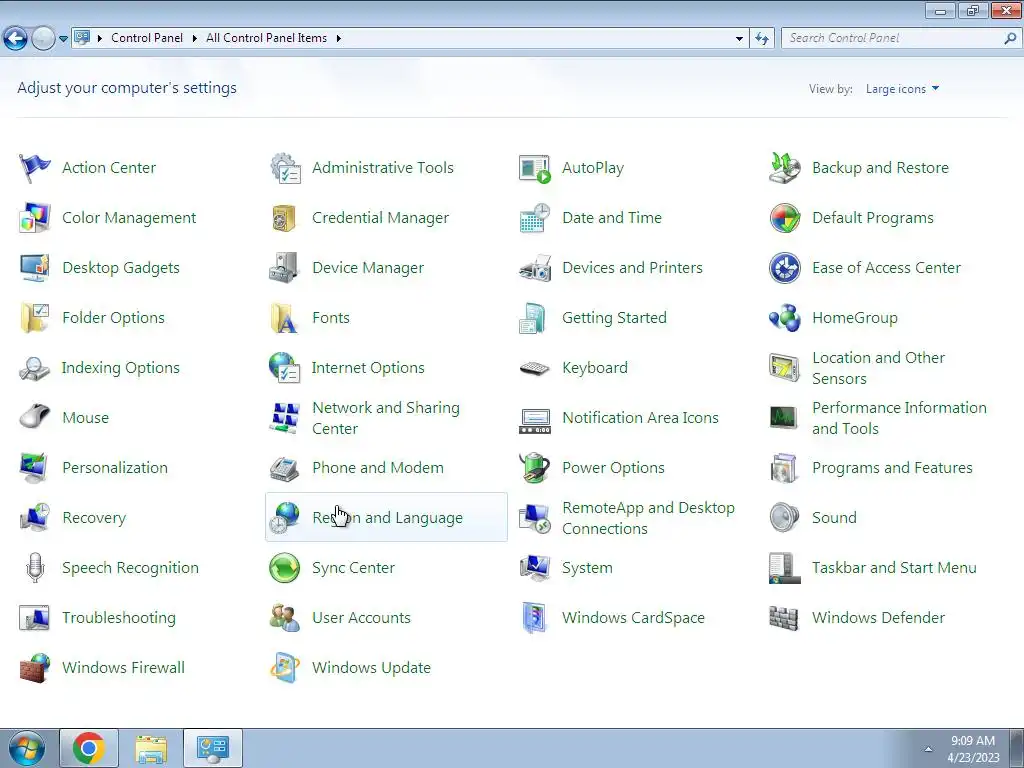1024x768 pixels.
Task: Click the AutoPlay icon
Action: click(x=535, y=168)
